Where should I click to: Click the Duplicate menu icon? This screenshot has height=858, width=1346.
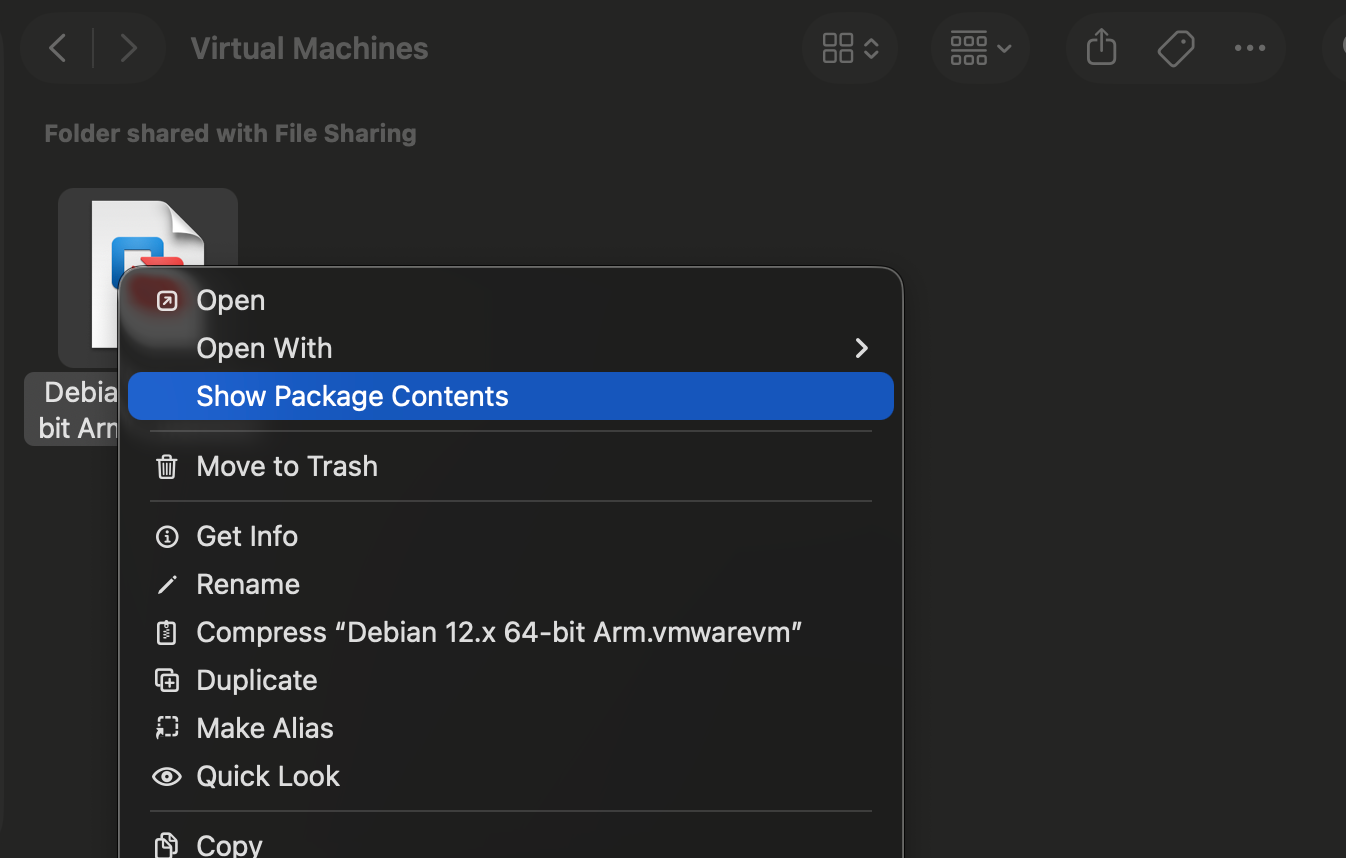pos(167,680)
